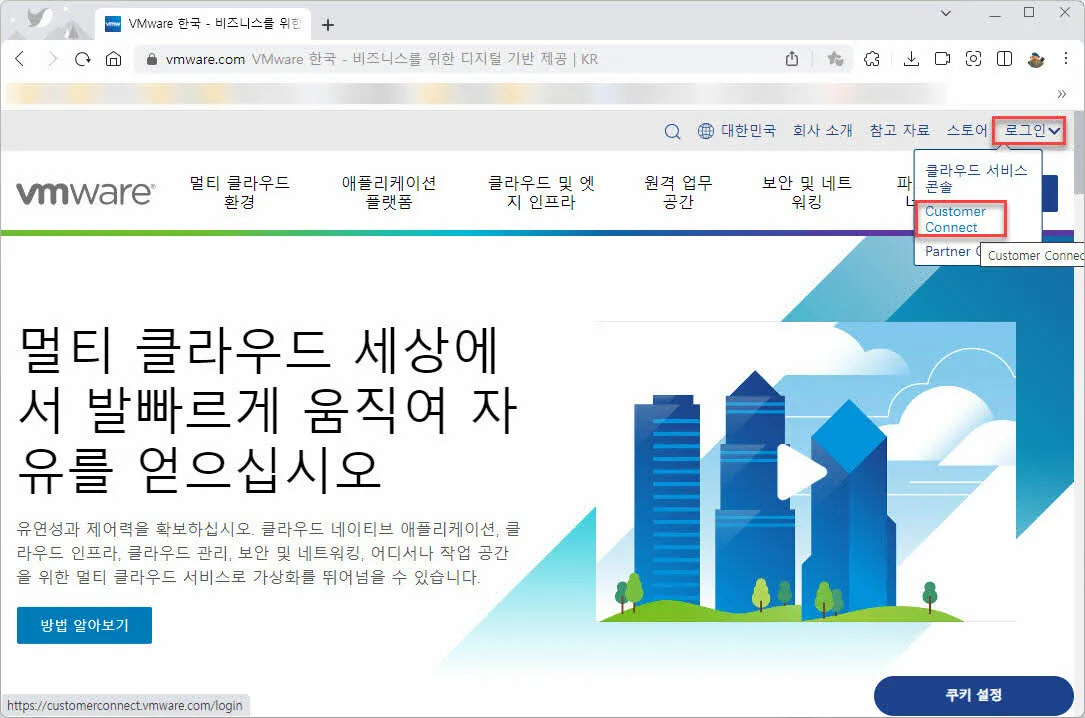Open the split screen icon
1085x718 pixels.
1003,59
